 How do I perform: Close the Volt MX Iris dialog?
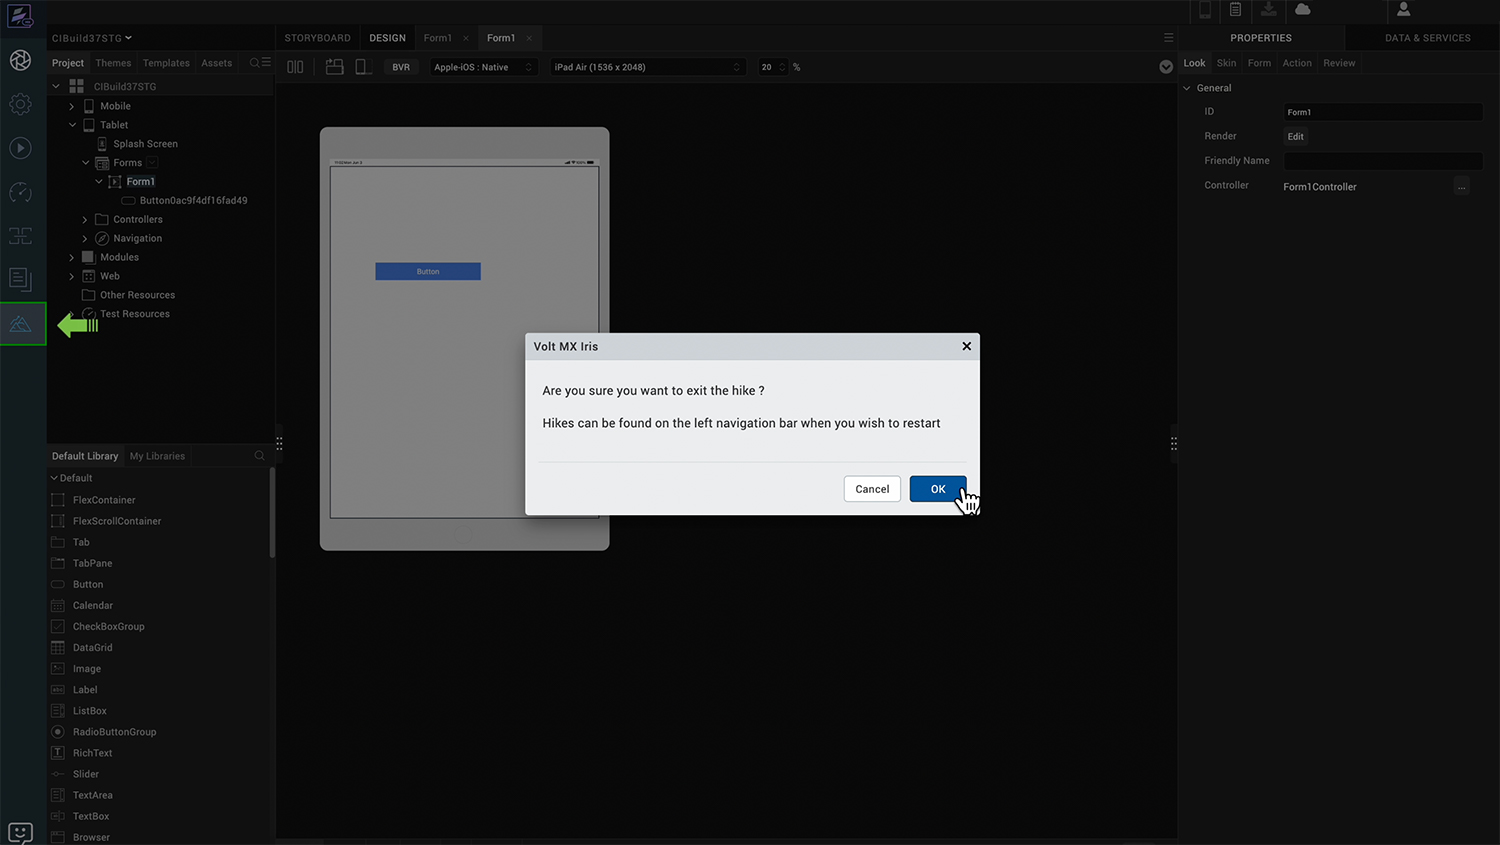pos(966,346)
